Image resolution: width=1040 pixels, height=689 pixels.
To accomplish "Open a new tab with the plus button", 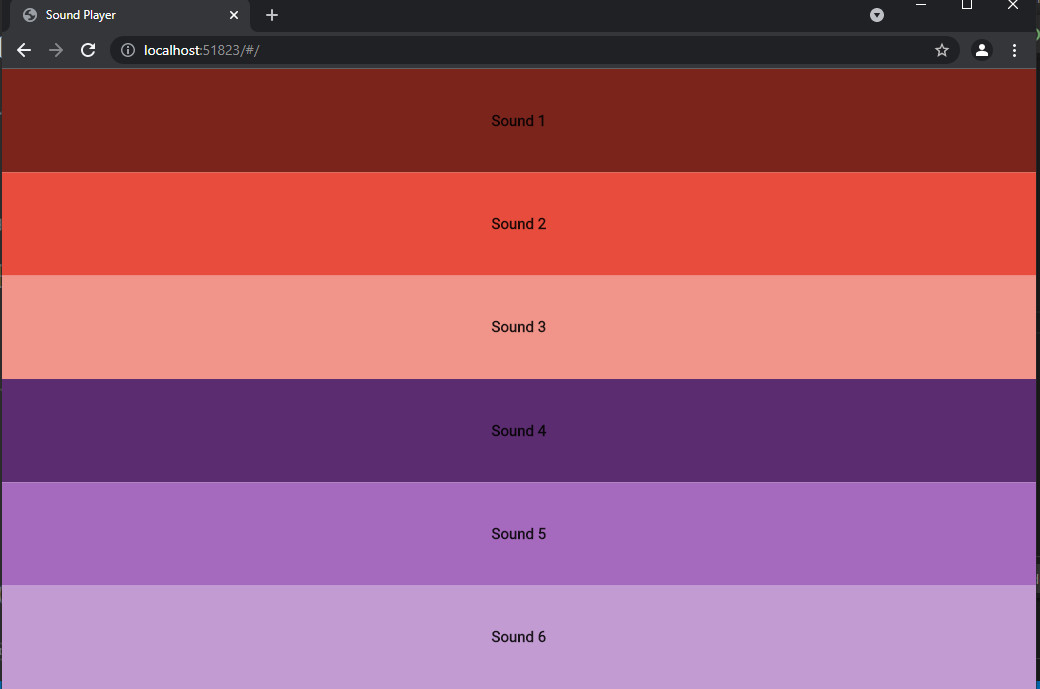I will click(271, 15).
